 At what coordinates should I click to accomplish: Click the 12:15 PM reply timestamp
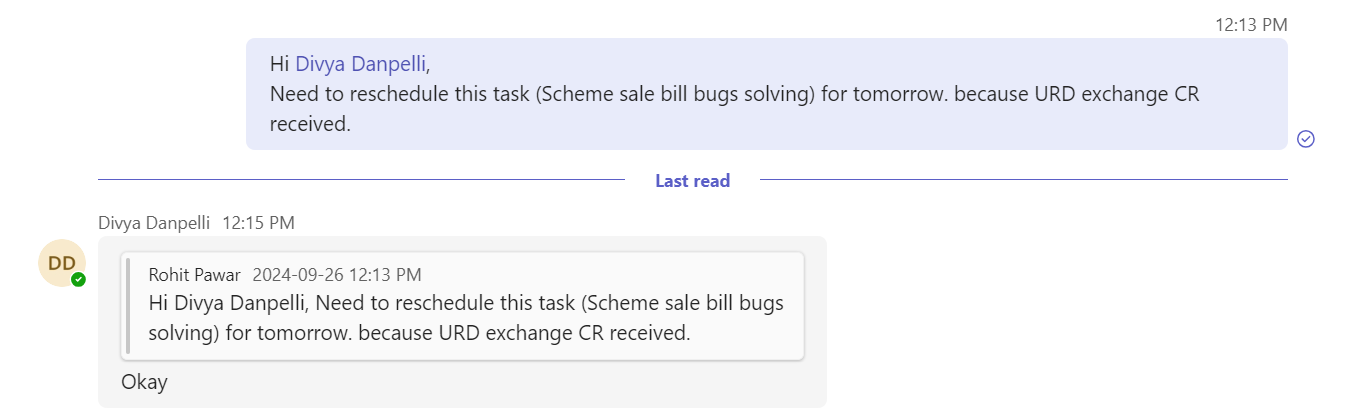coord(258,223)
